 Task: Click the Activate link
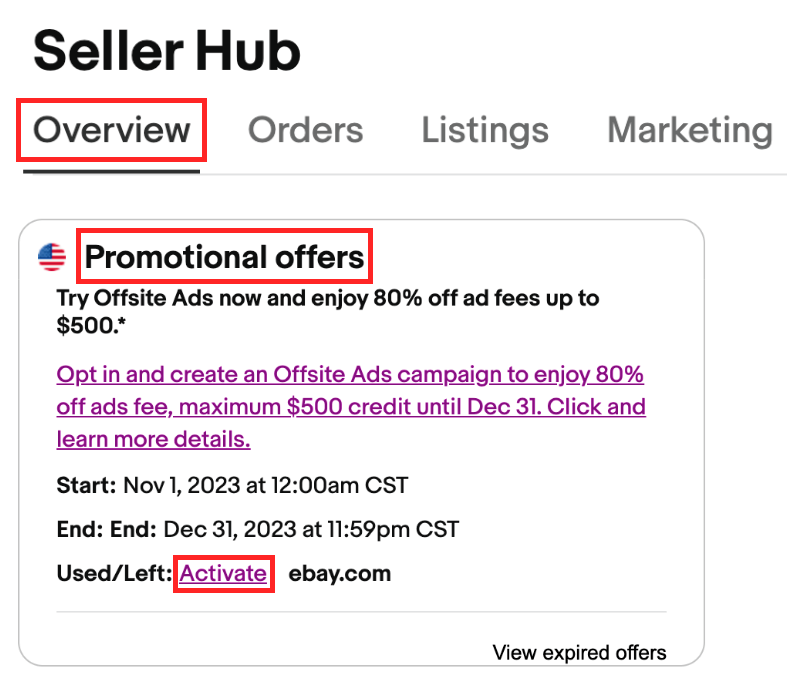[x=223, y=573]
